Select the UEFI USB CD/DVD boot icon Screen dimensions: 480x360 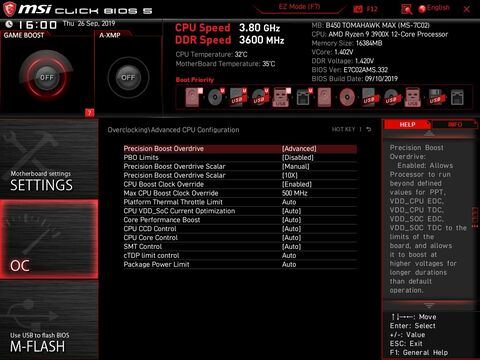point(260,97)
